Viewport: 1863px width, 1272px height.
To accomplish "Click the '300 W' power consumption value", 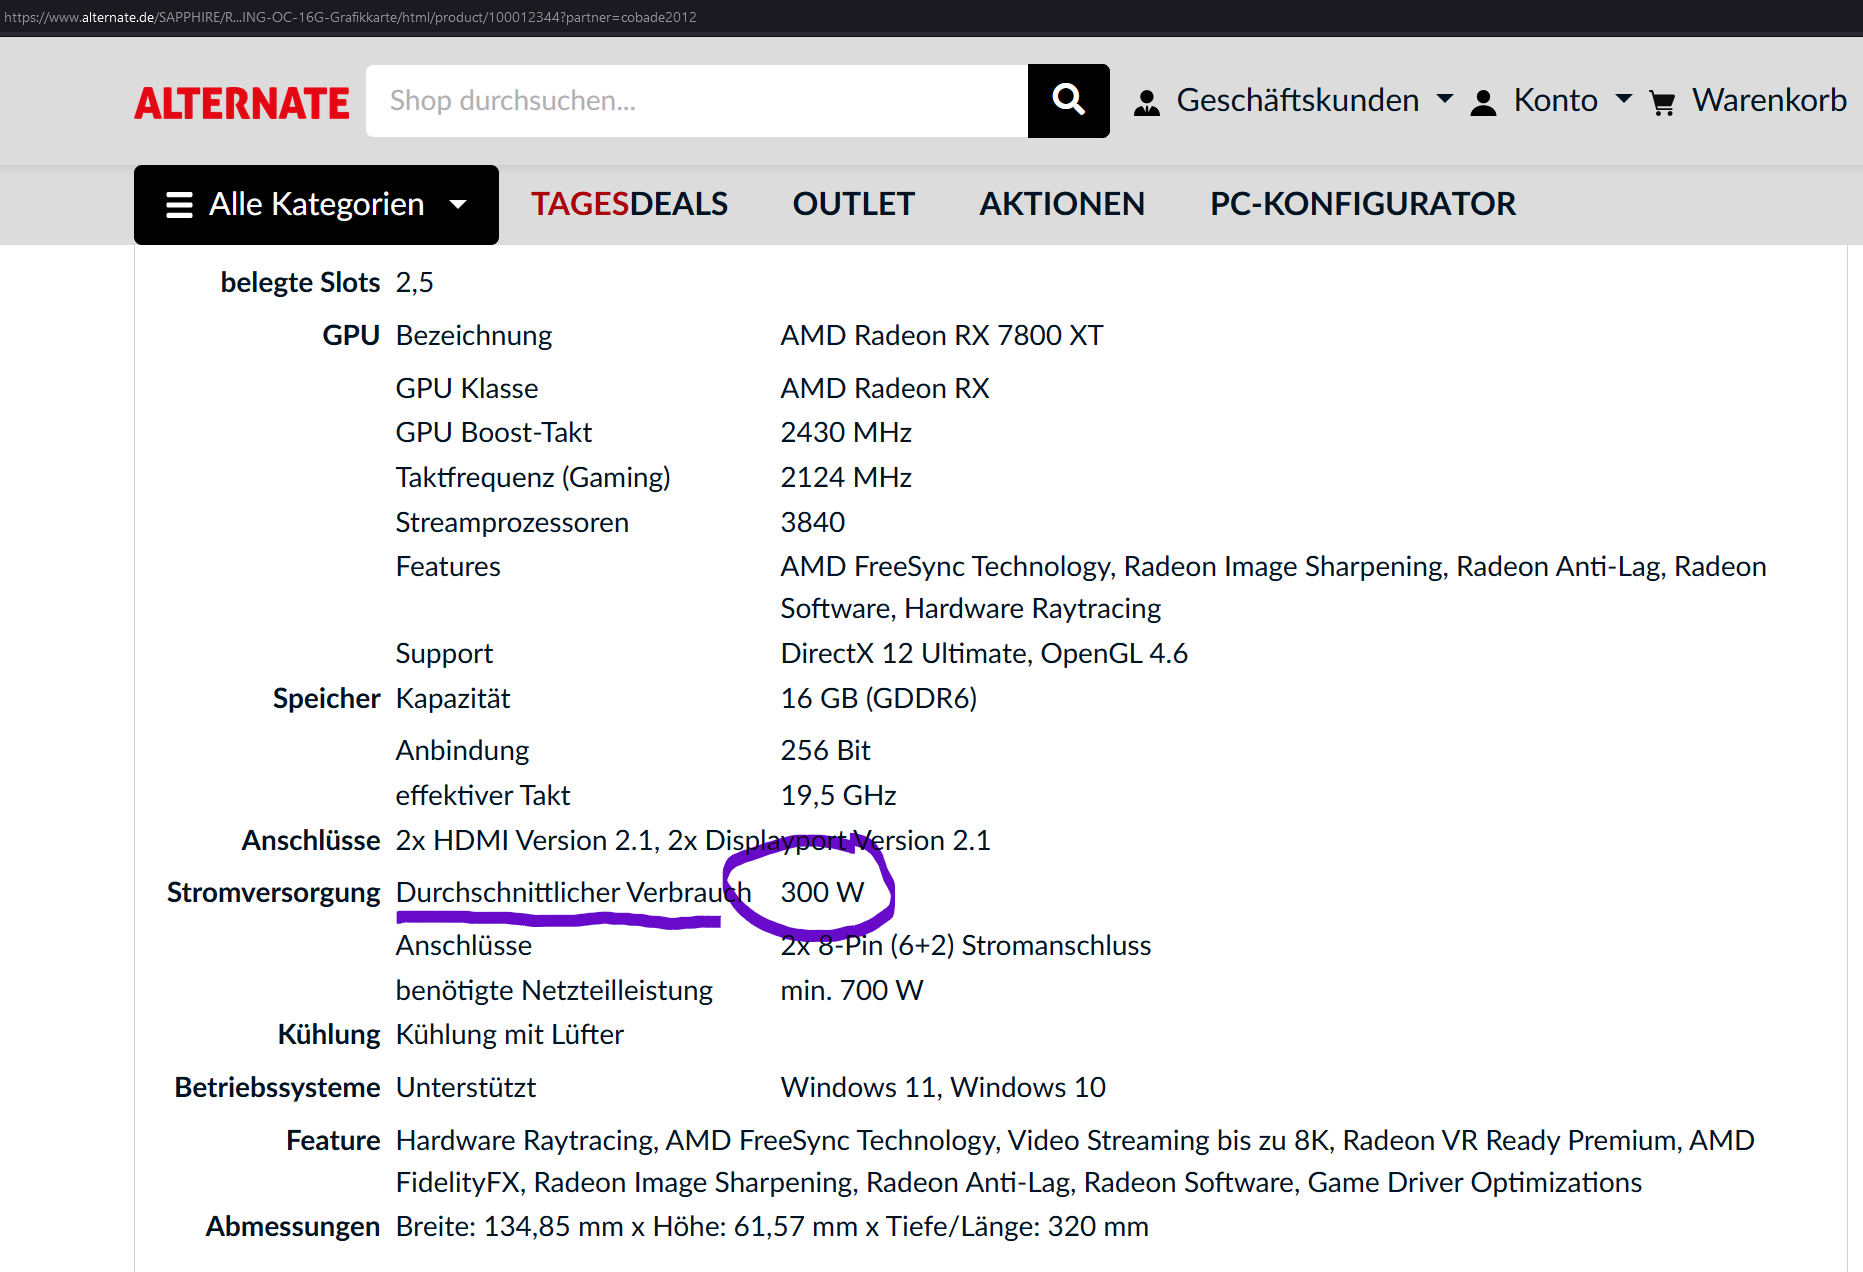I will coord(822,892).
